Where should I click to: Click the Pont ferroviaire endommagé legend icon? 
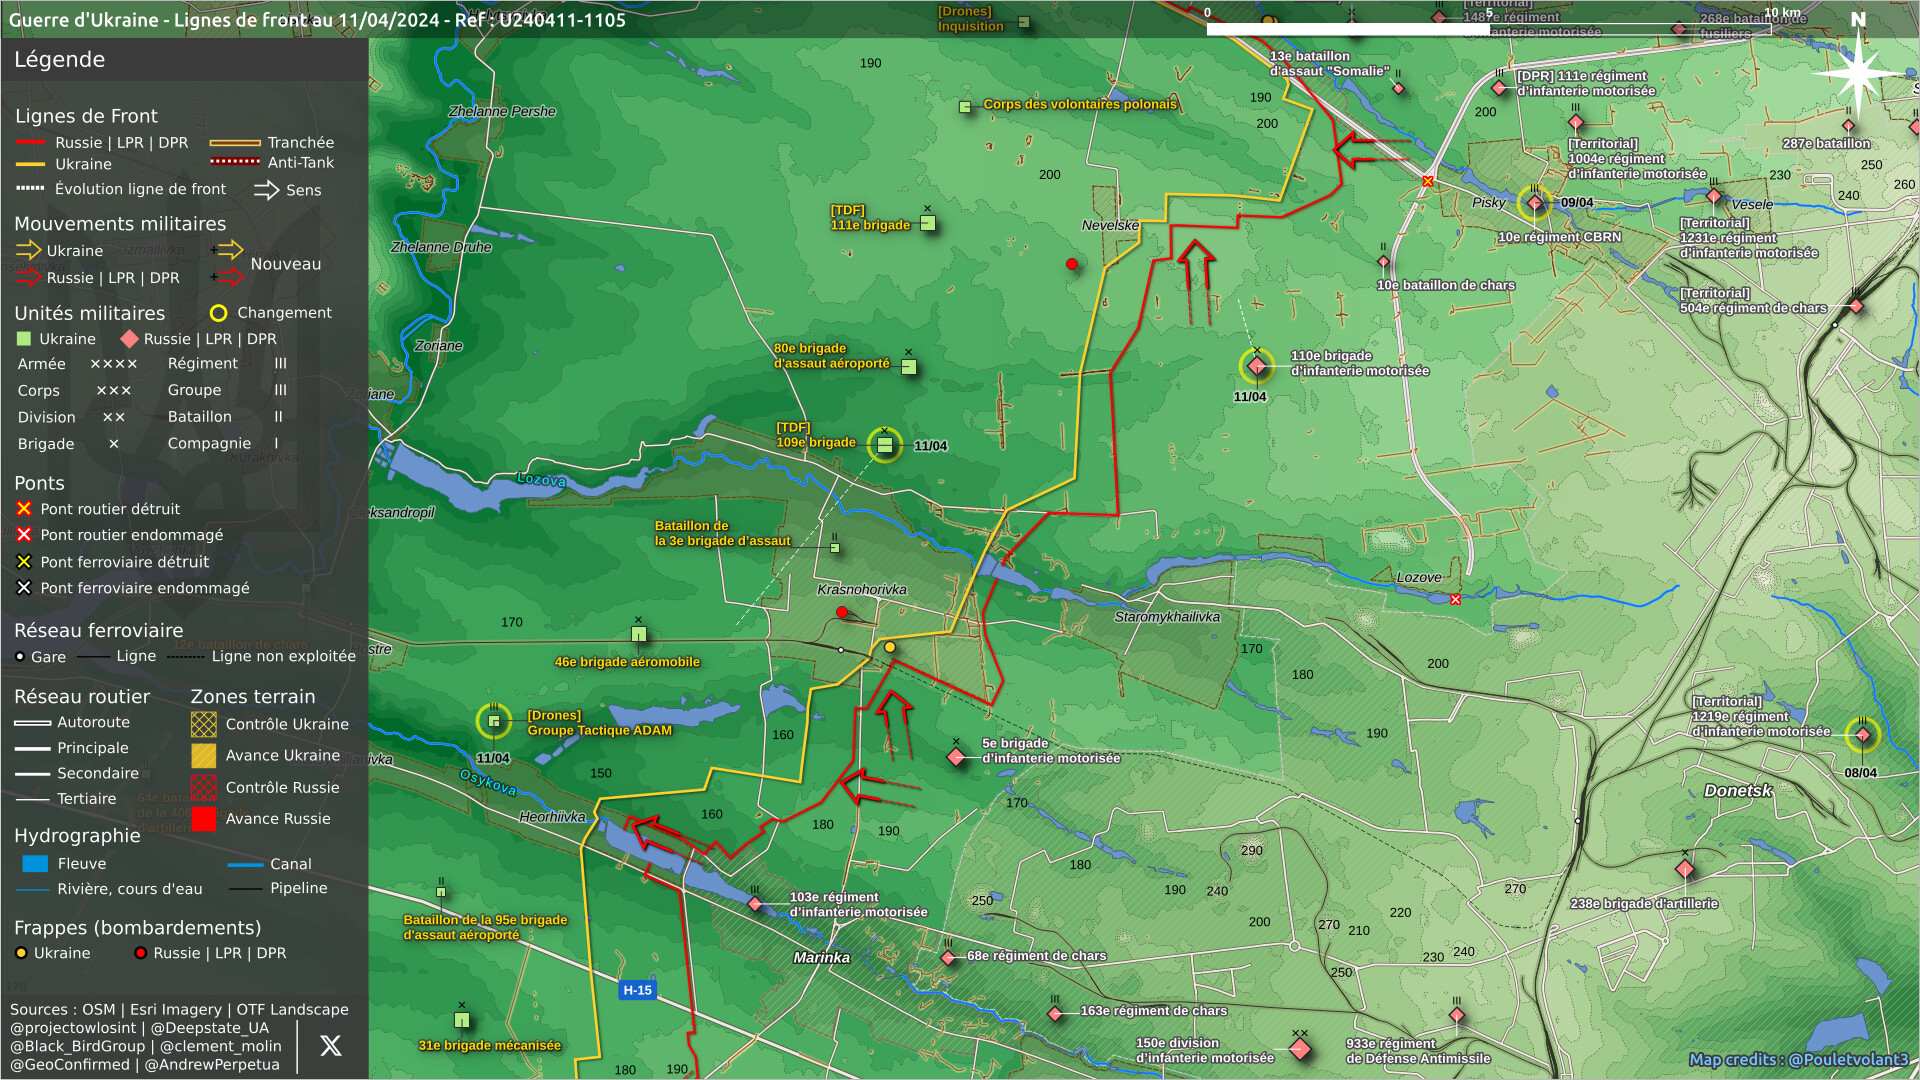point(24,588)
